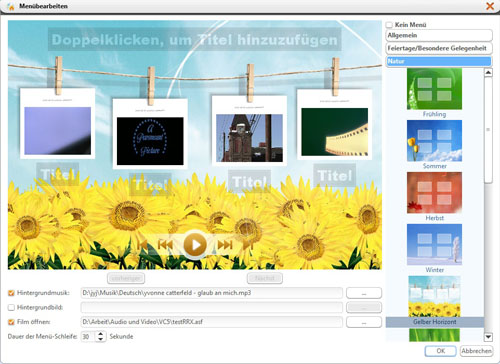Enable the Hintergrundbild checkbox
The image size is (500, 364).
click(11, 307)
